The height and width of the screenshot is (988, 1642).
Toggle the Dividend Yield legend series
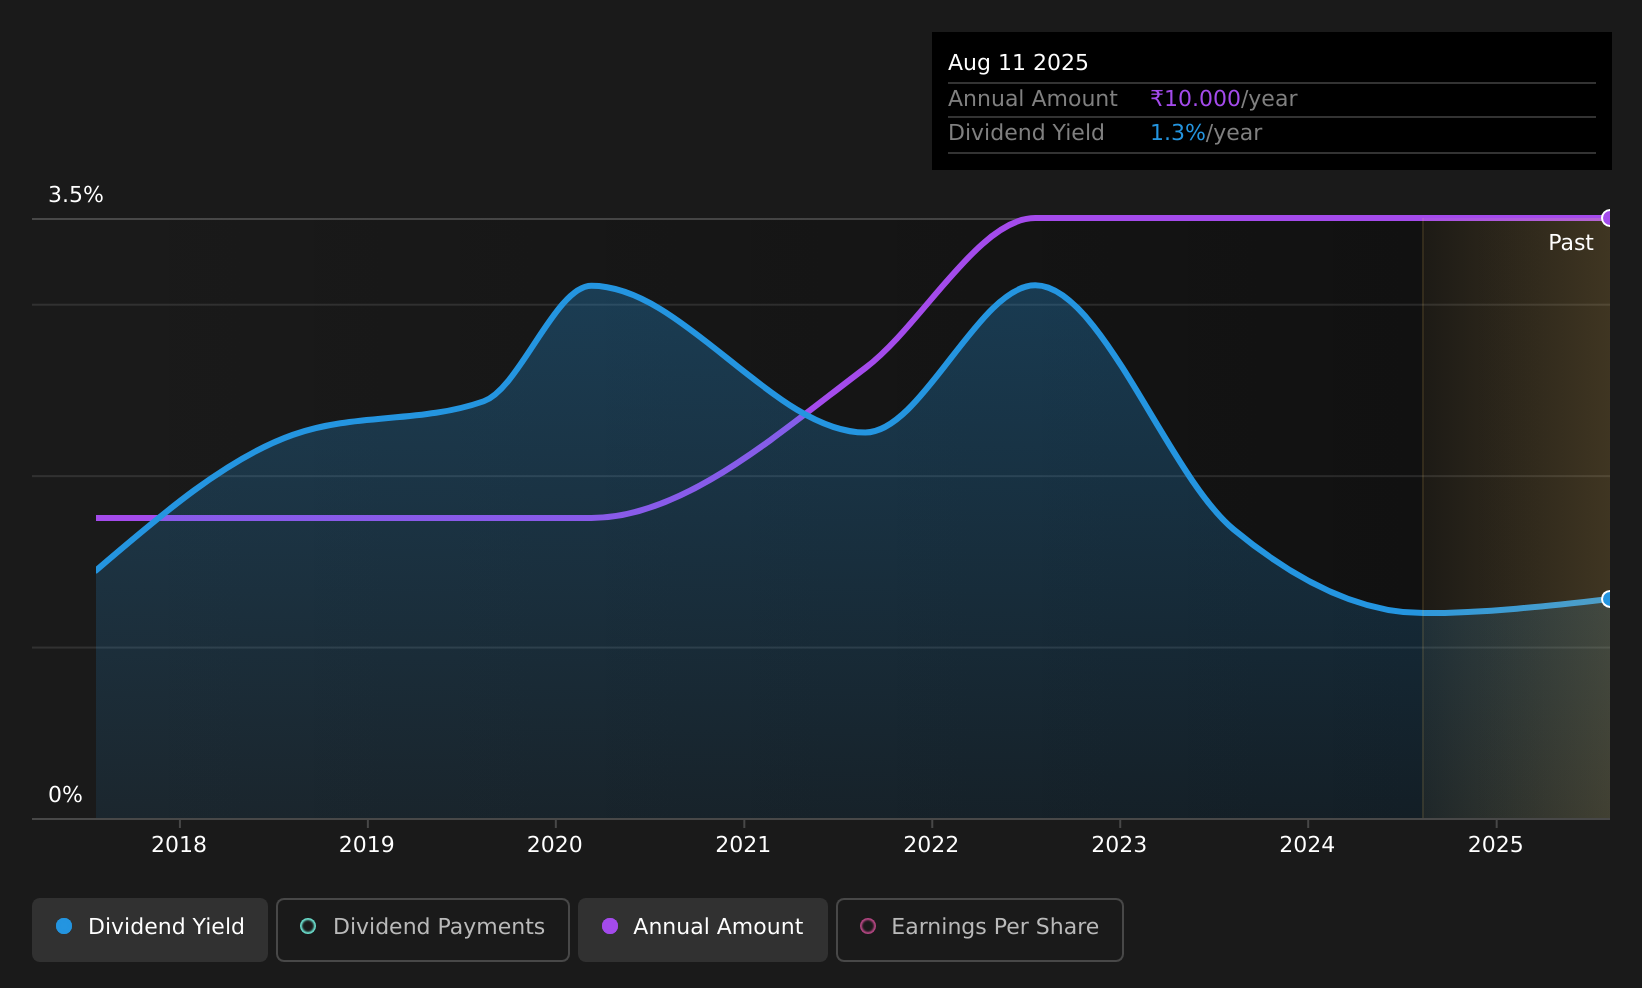[150, 929]
